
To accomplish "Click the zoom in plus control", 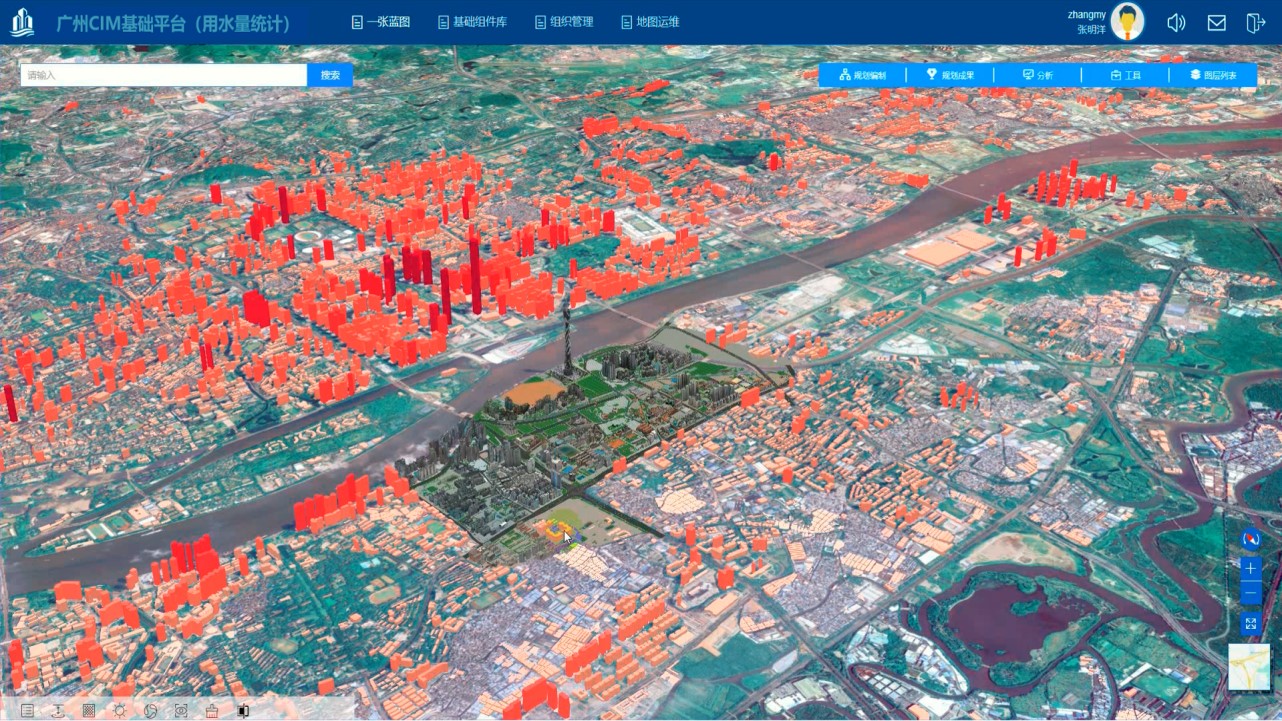I will 1251,568.
